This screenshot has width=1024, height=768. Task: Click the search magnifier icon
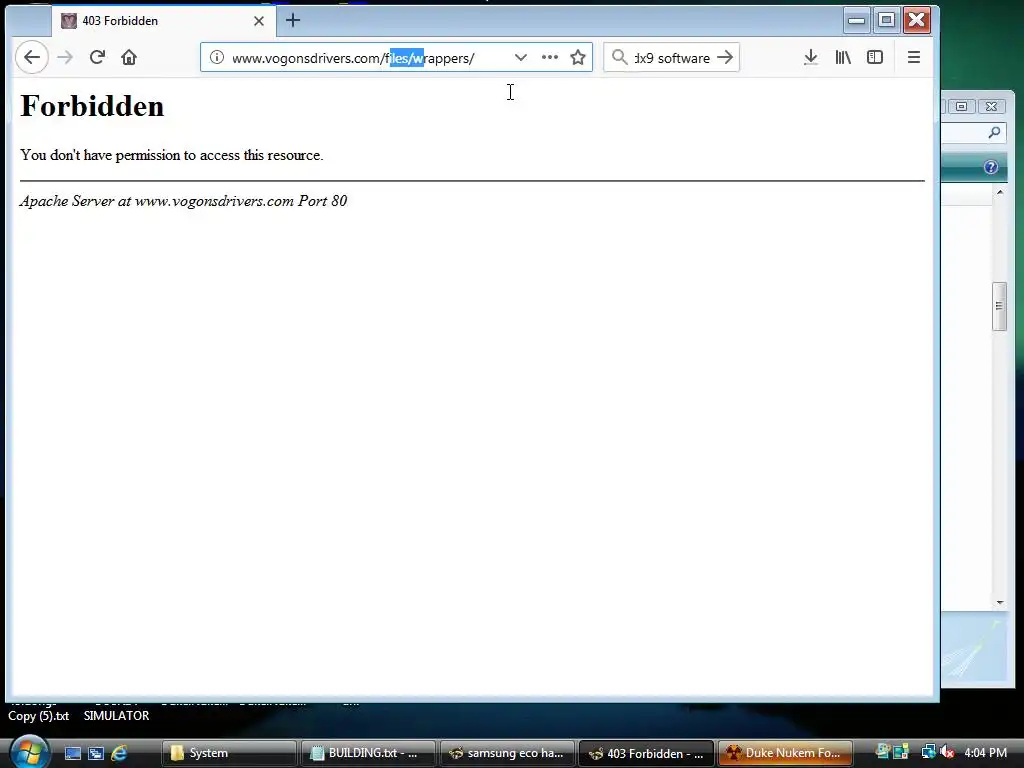pyautogui.click(x=619, y=57)
